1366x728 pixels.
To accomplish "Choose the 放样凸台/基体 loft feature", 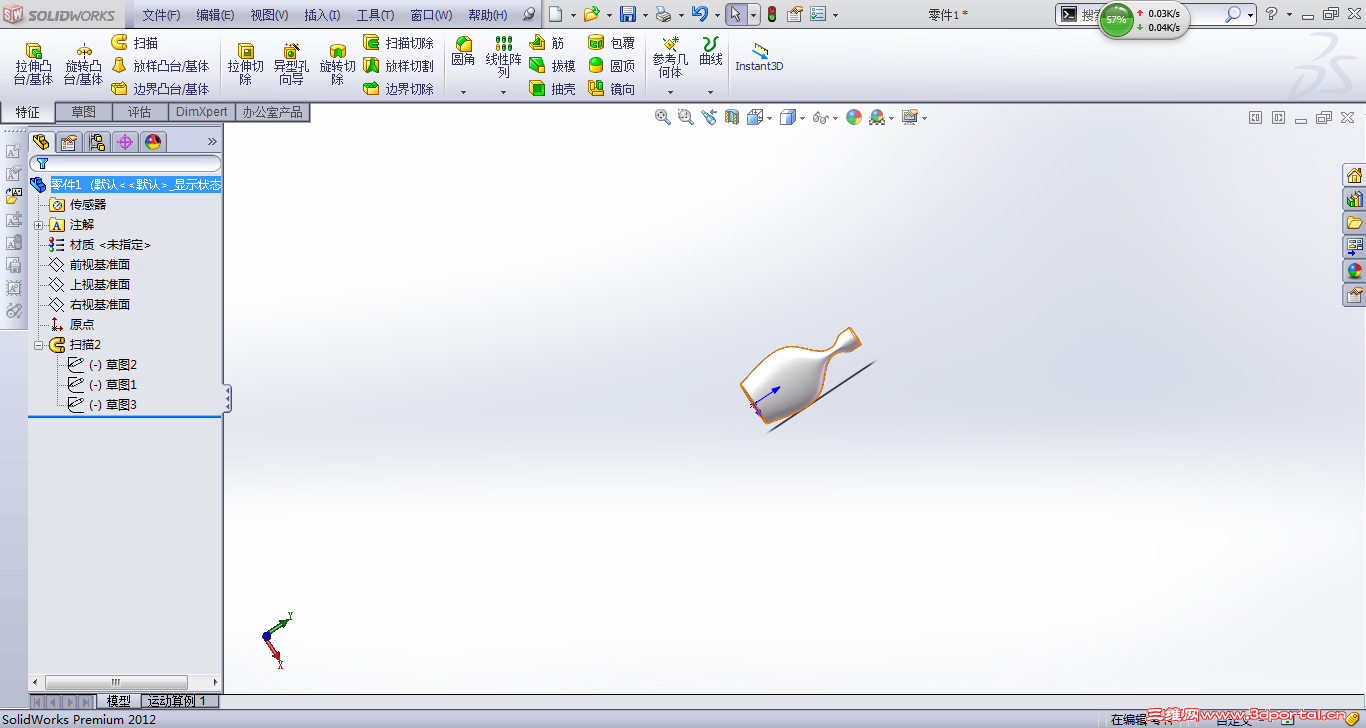I will point(160,66).
